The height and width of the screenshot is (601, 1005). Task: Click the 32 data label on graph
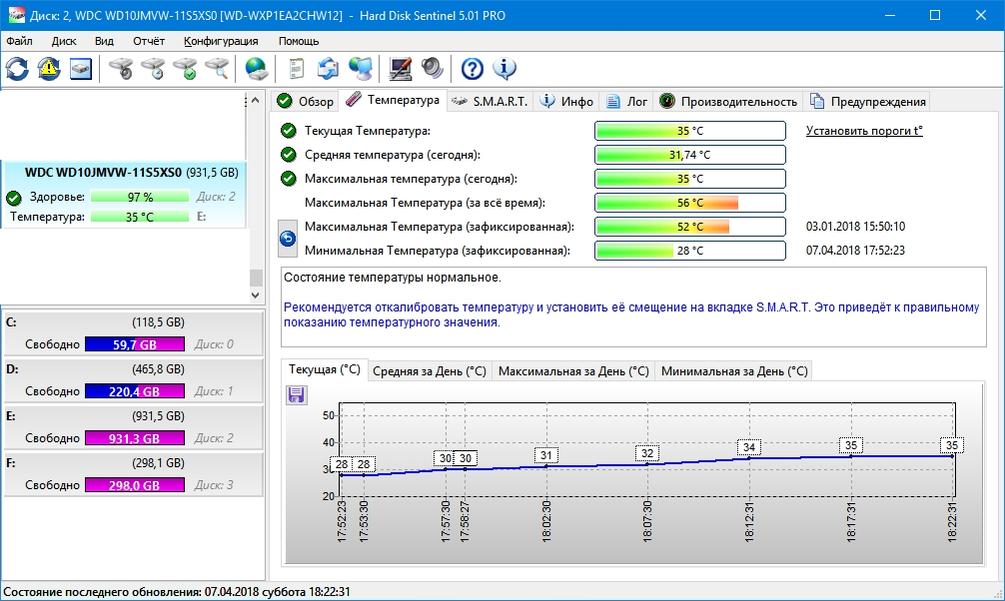[x=647, y=453]
